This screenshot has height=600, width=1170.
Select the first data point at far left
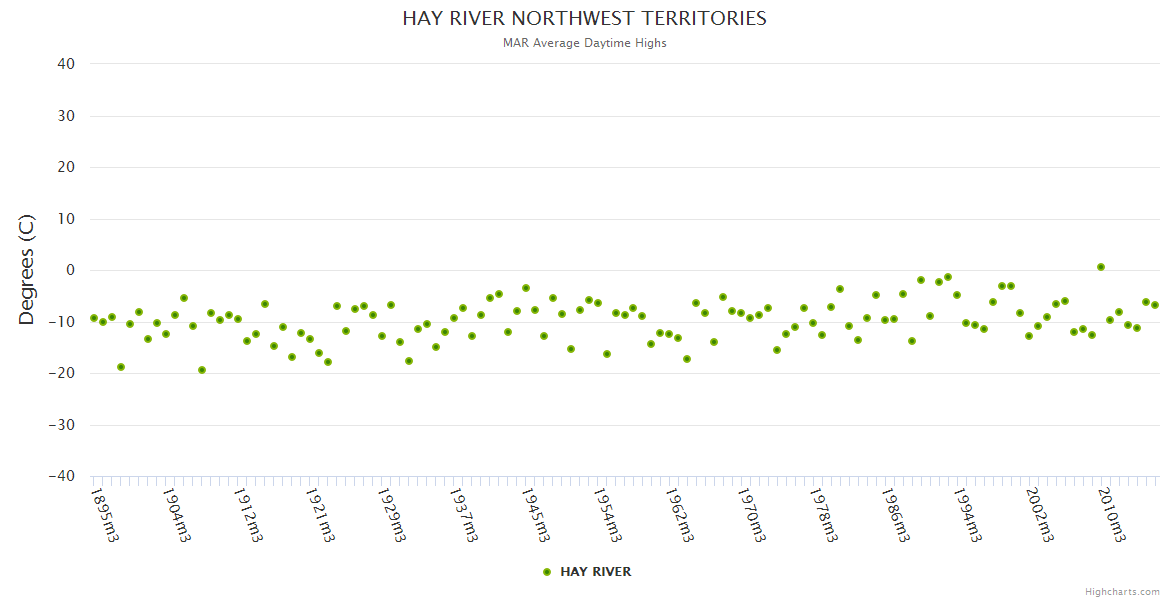[94, 318]
